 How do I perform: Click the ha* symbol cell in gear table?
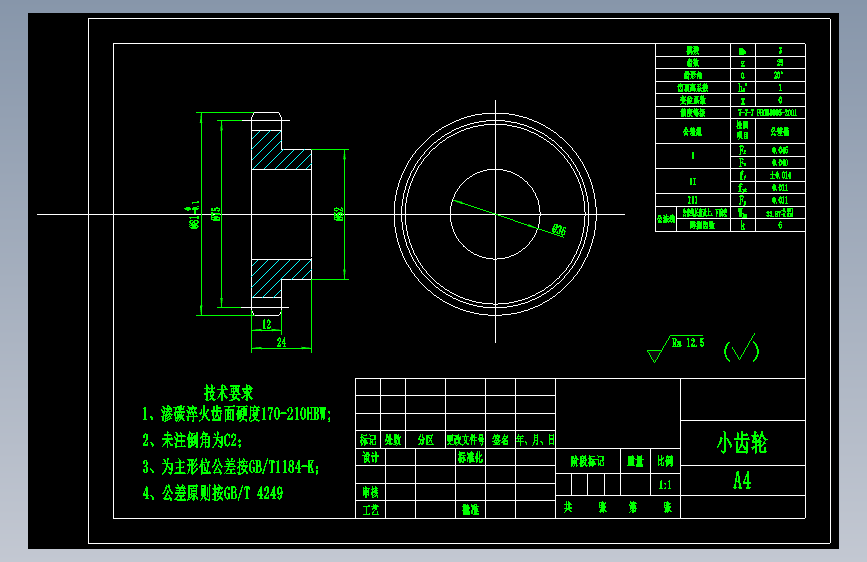[743, 87]
